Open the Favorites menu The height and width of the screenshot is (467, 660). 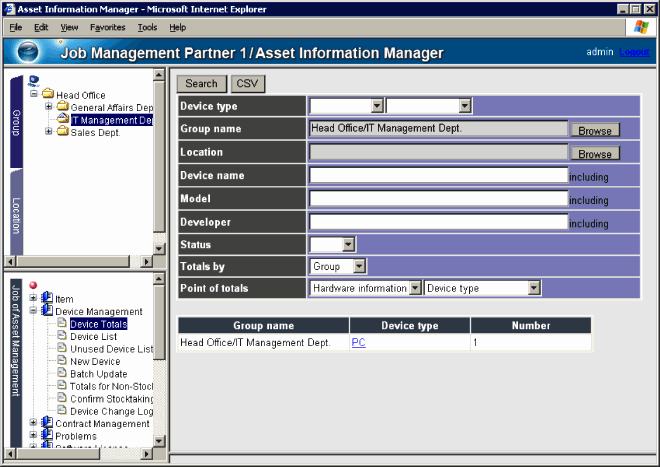coord(107,27)
